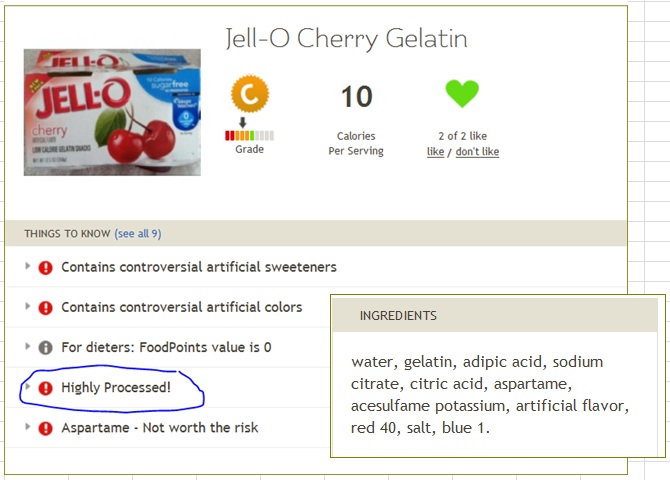Open the see all 9 link
Screen dimensions: 670x480
coord(138,234)
